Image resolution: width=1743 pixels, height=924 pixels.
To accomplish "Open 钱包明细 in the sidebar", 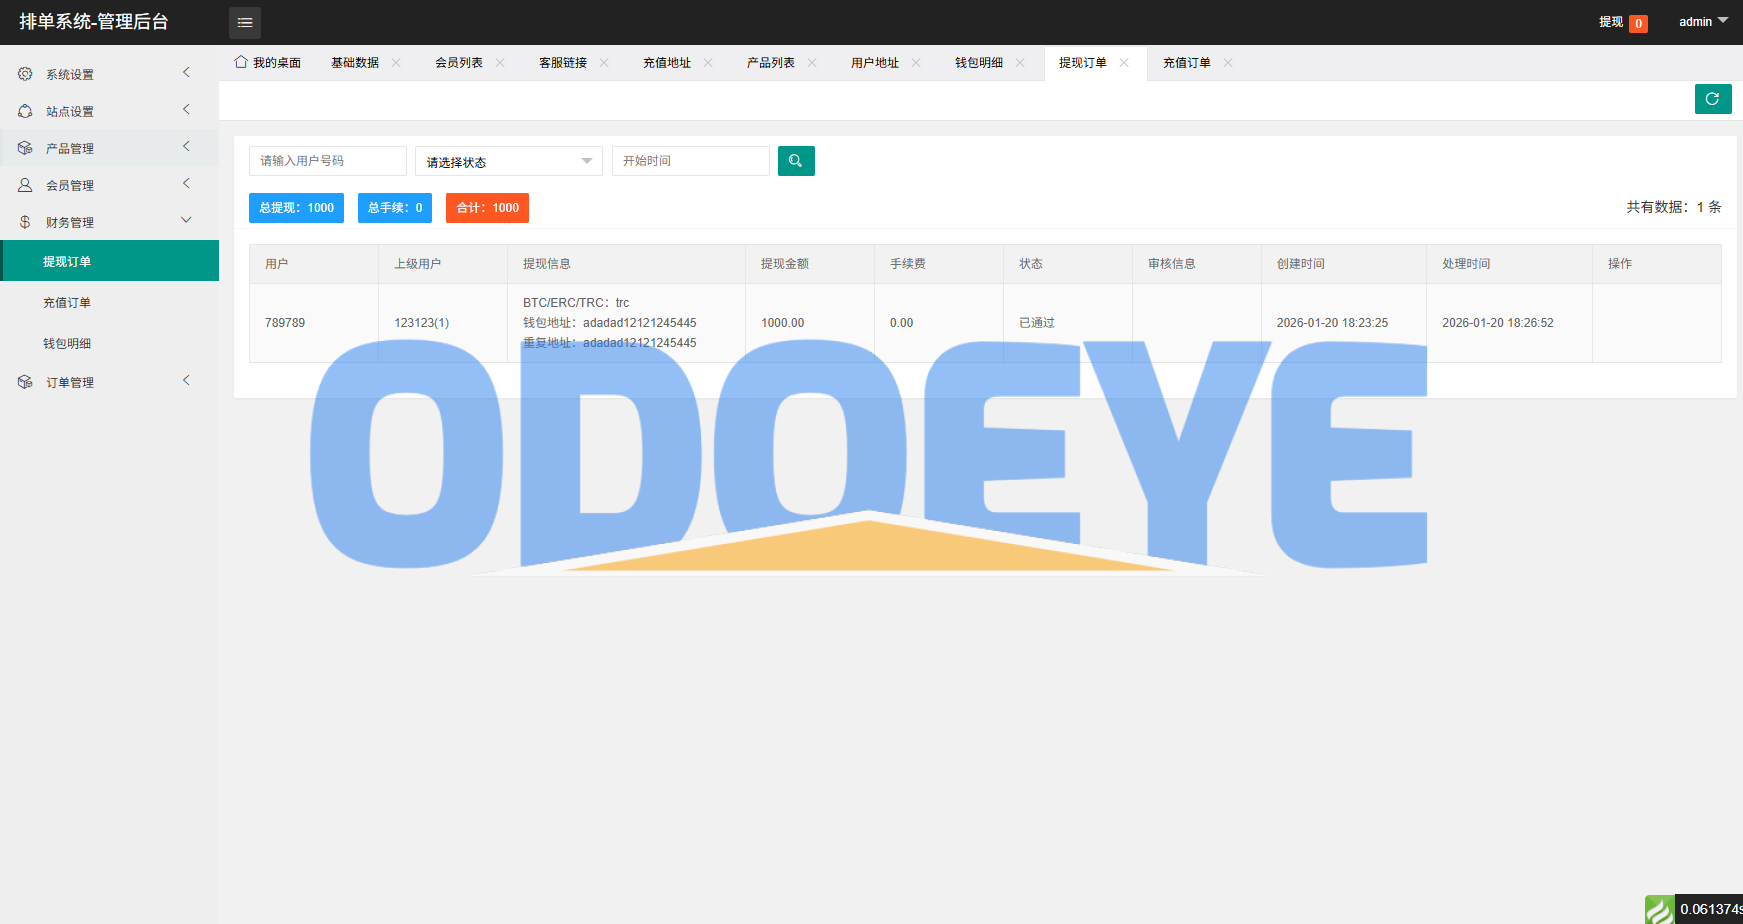I will 67,344.
